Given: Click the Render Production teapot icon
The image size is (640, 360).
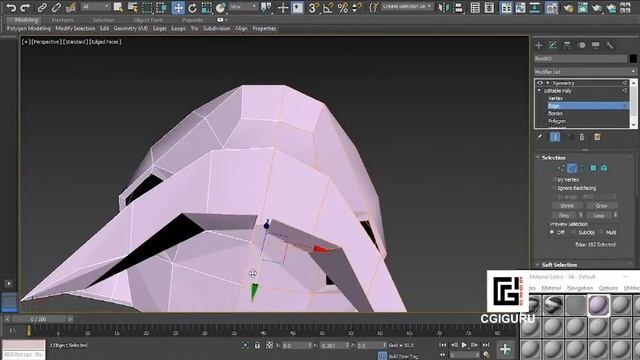Looking at the screenshot, I should tap(597, 7).
